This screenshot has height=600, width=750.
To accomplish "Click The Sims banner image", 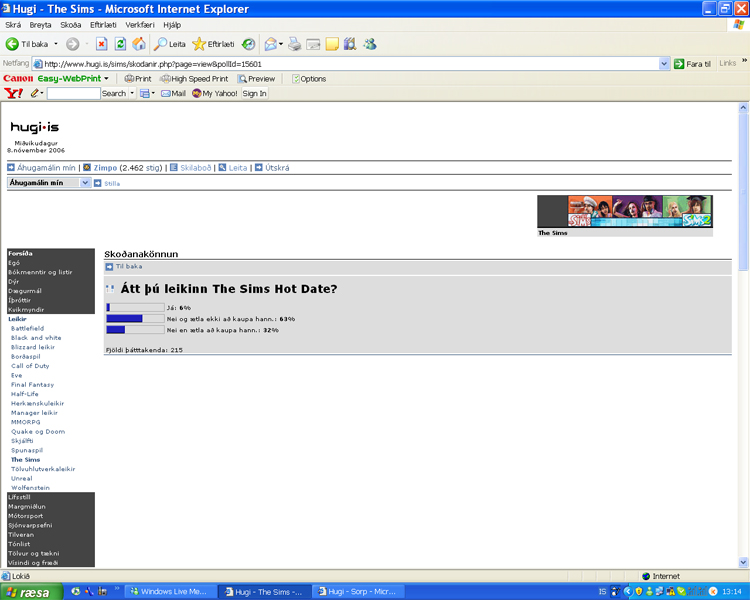I will pyautogui.click(x=625, y=211).
